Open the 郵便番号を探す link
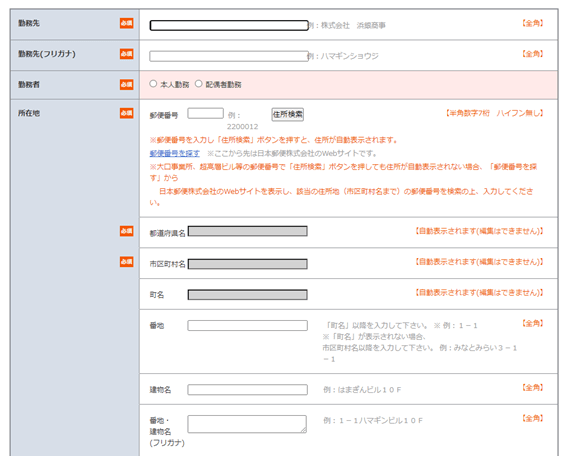The image size is (567, 456). (175, 153)
